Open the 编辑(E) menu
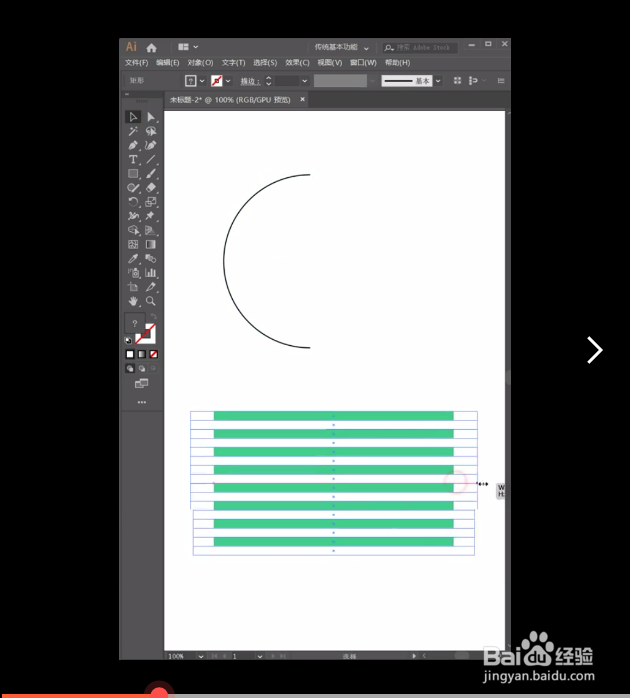Image resolution: width=630 pixels, height=698 pixels. coord(167,63)
